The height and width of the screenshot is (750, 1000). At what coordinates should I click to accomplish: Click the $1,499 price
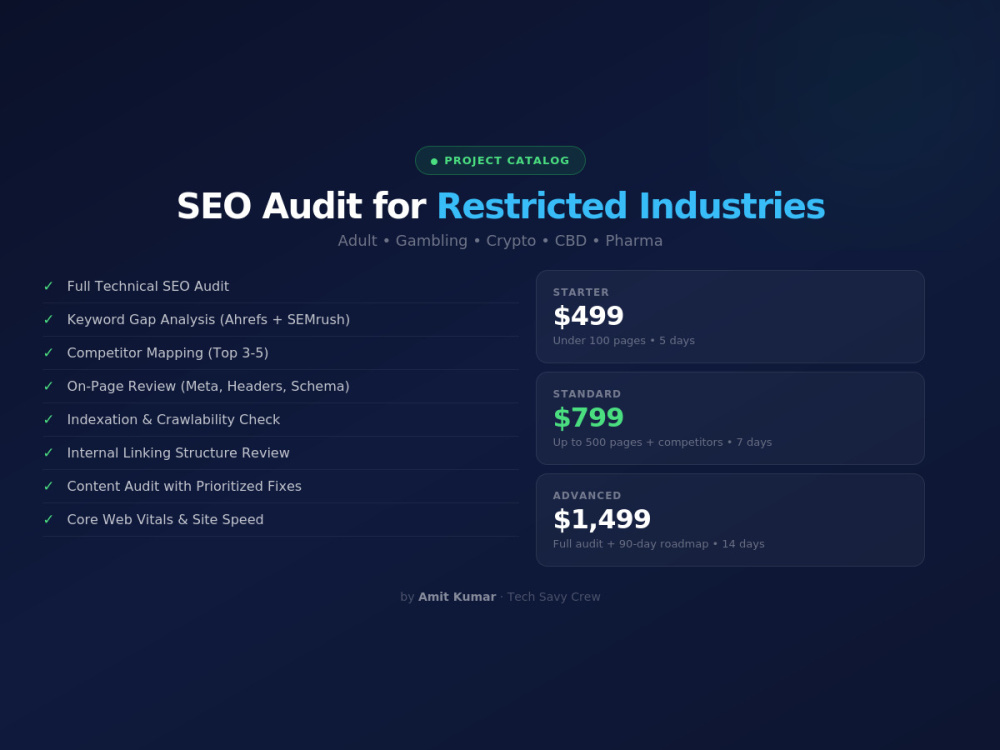click(x=601, y=519)
